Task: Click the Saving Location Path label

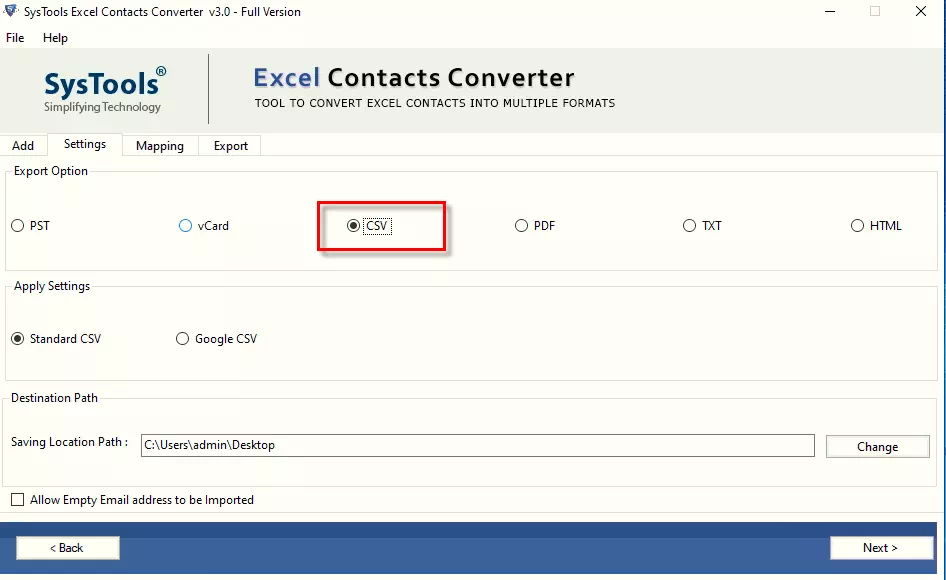Action: pyautogui.click(x=69, y=442)
